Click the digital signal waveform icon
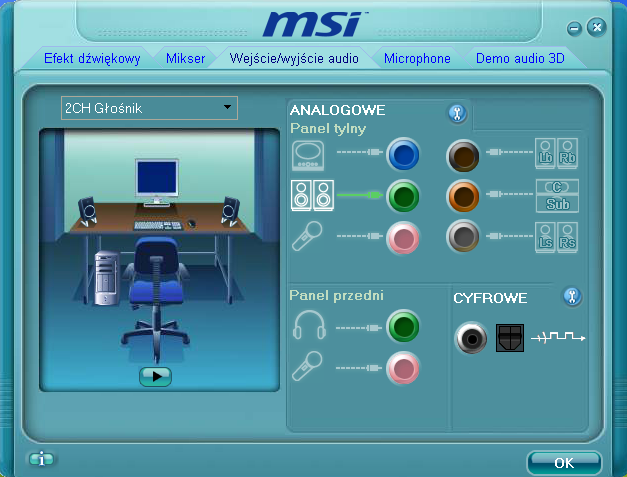Screen dimensions: 627x477 click(558, 337)
